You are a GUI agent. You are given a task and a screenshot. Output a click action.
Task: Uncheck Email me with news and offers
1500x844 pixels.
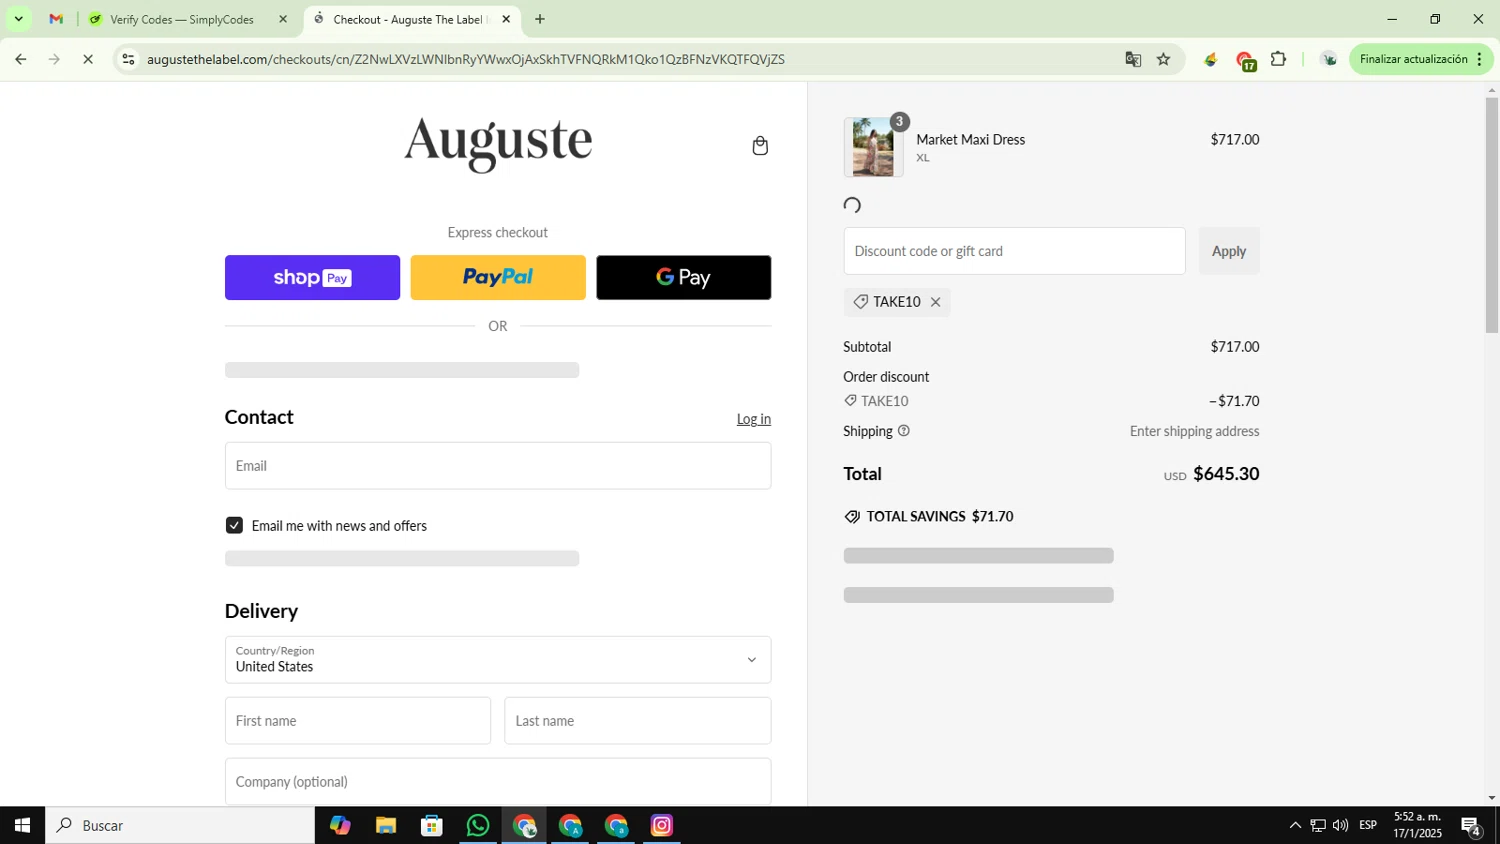pos(234,525)
